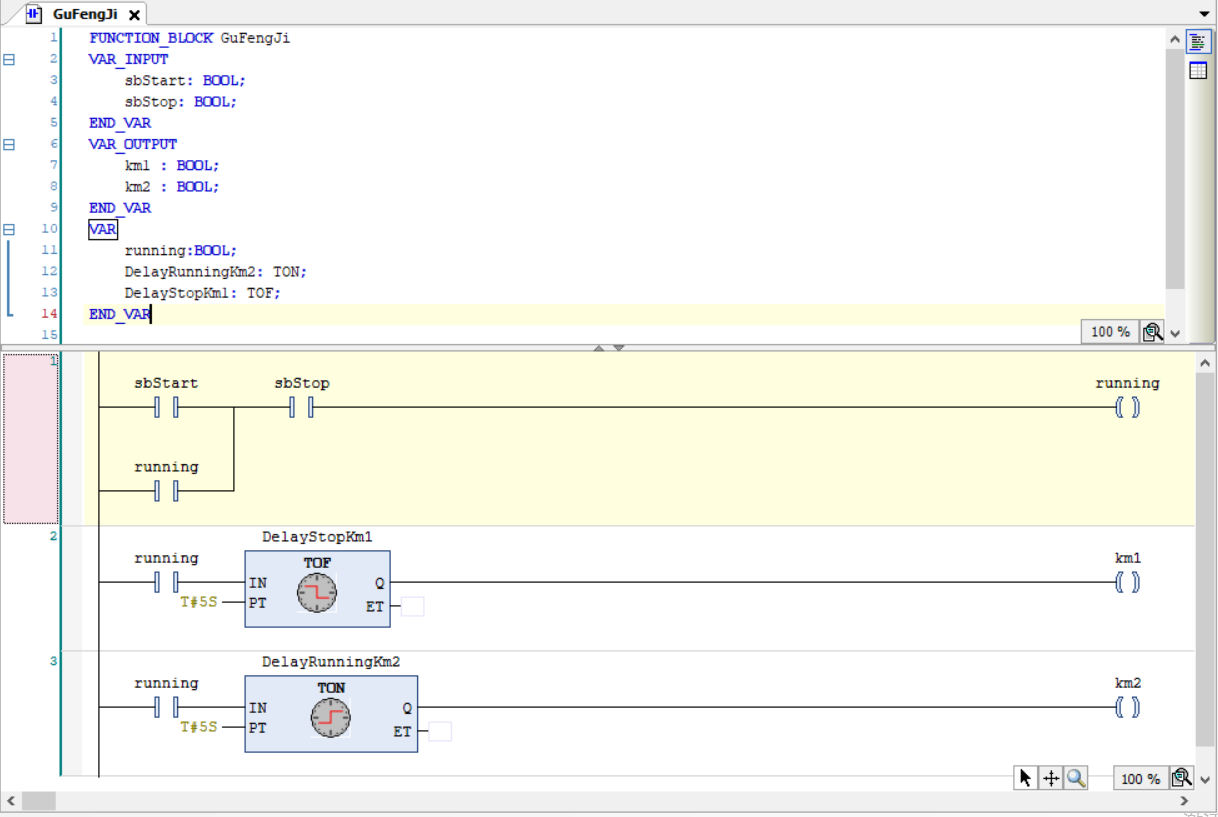Click ladder editor vertical scroll up arrow
The image size is (1218, 817).
point(1205,362)
